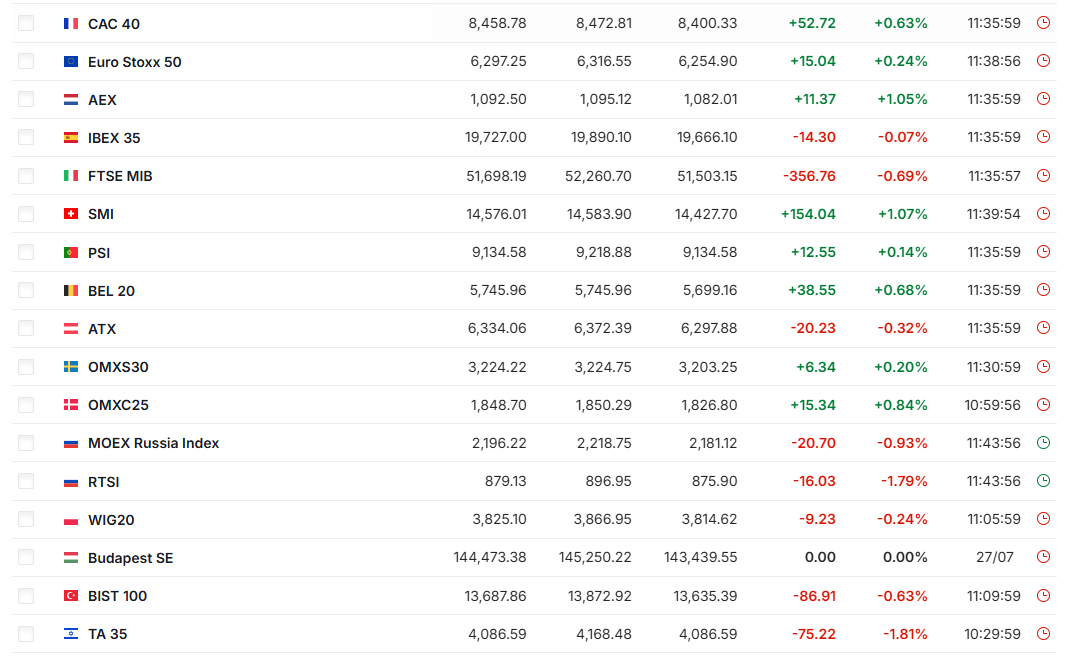Viewport: 1085px width, 658px height.
Task: Click the Poland flag icon beside WIG20
Action: [71, 520]
